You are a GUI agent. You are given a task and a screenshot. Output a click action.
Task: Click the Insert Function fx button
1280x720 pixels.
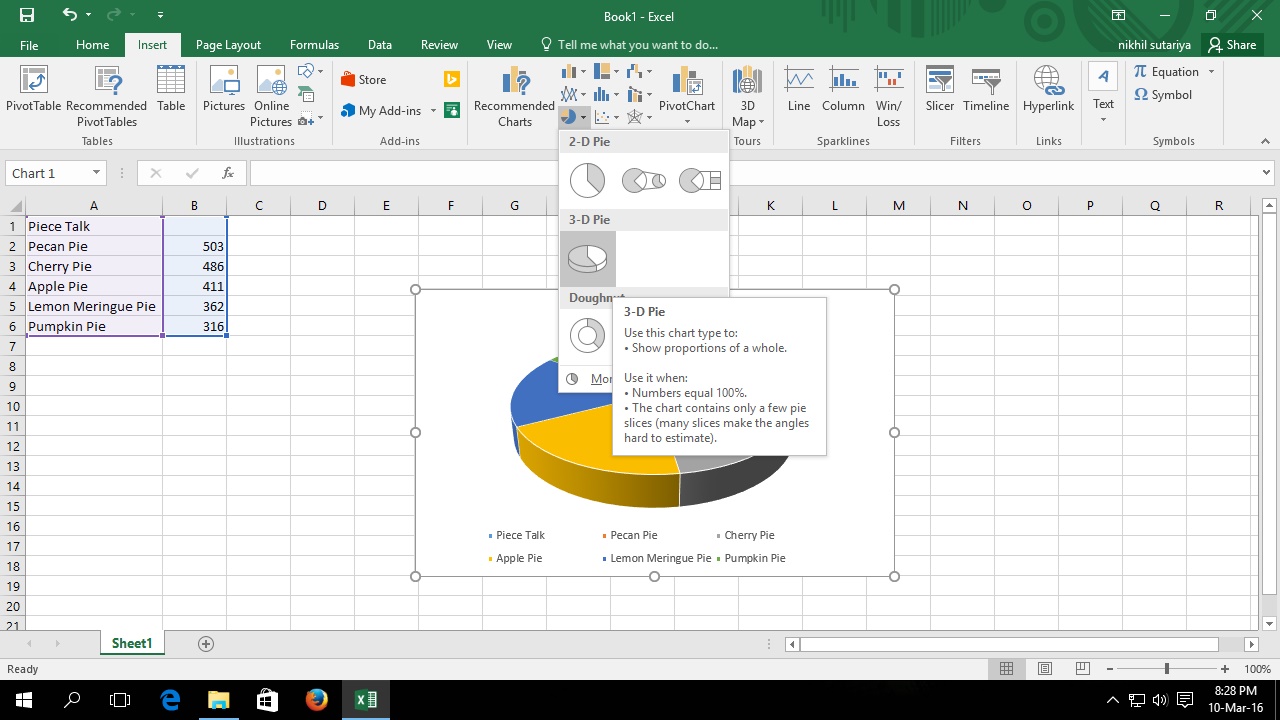[x=228, y=173]
